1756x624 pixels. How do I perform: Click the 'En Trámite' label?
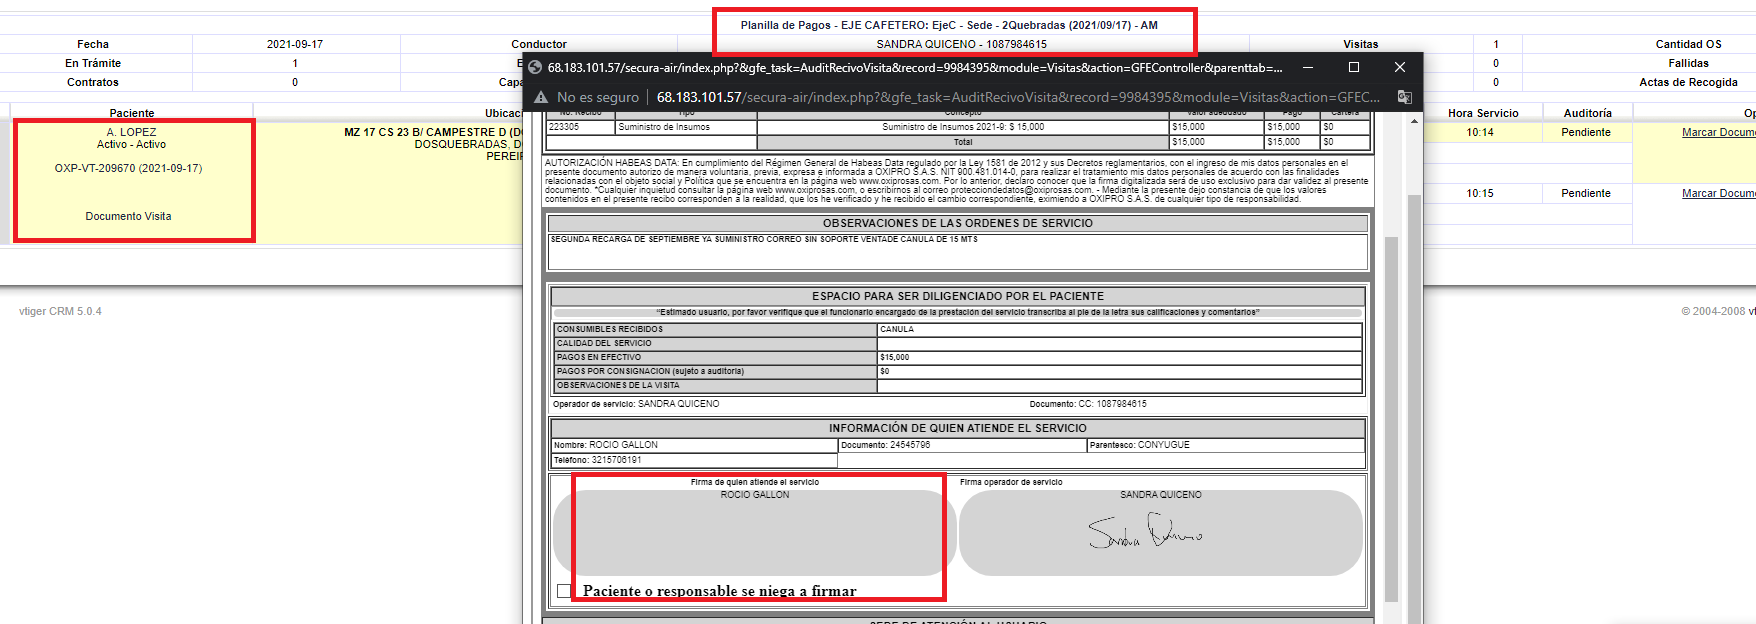pyautogui.click(x=93, y=63)
